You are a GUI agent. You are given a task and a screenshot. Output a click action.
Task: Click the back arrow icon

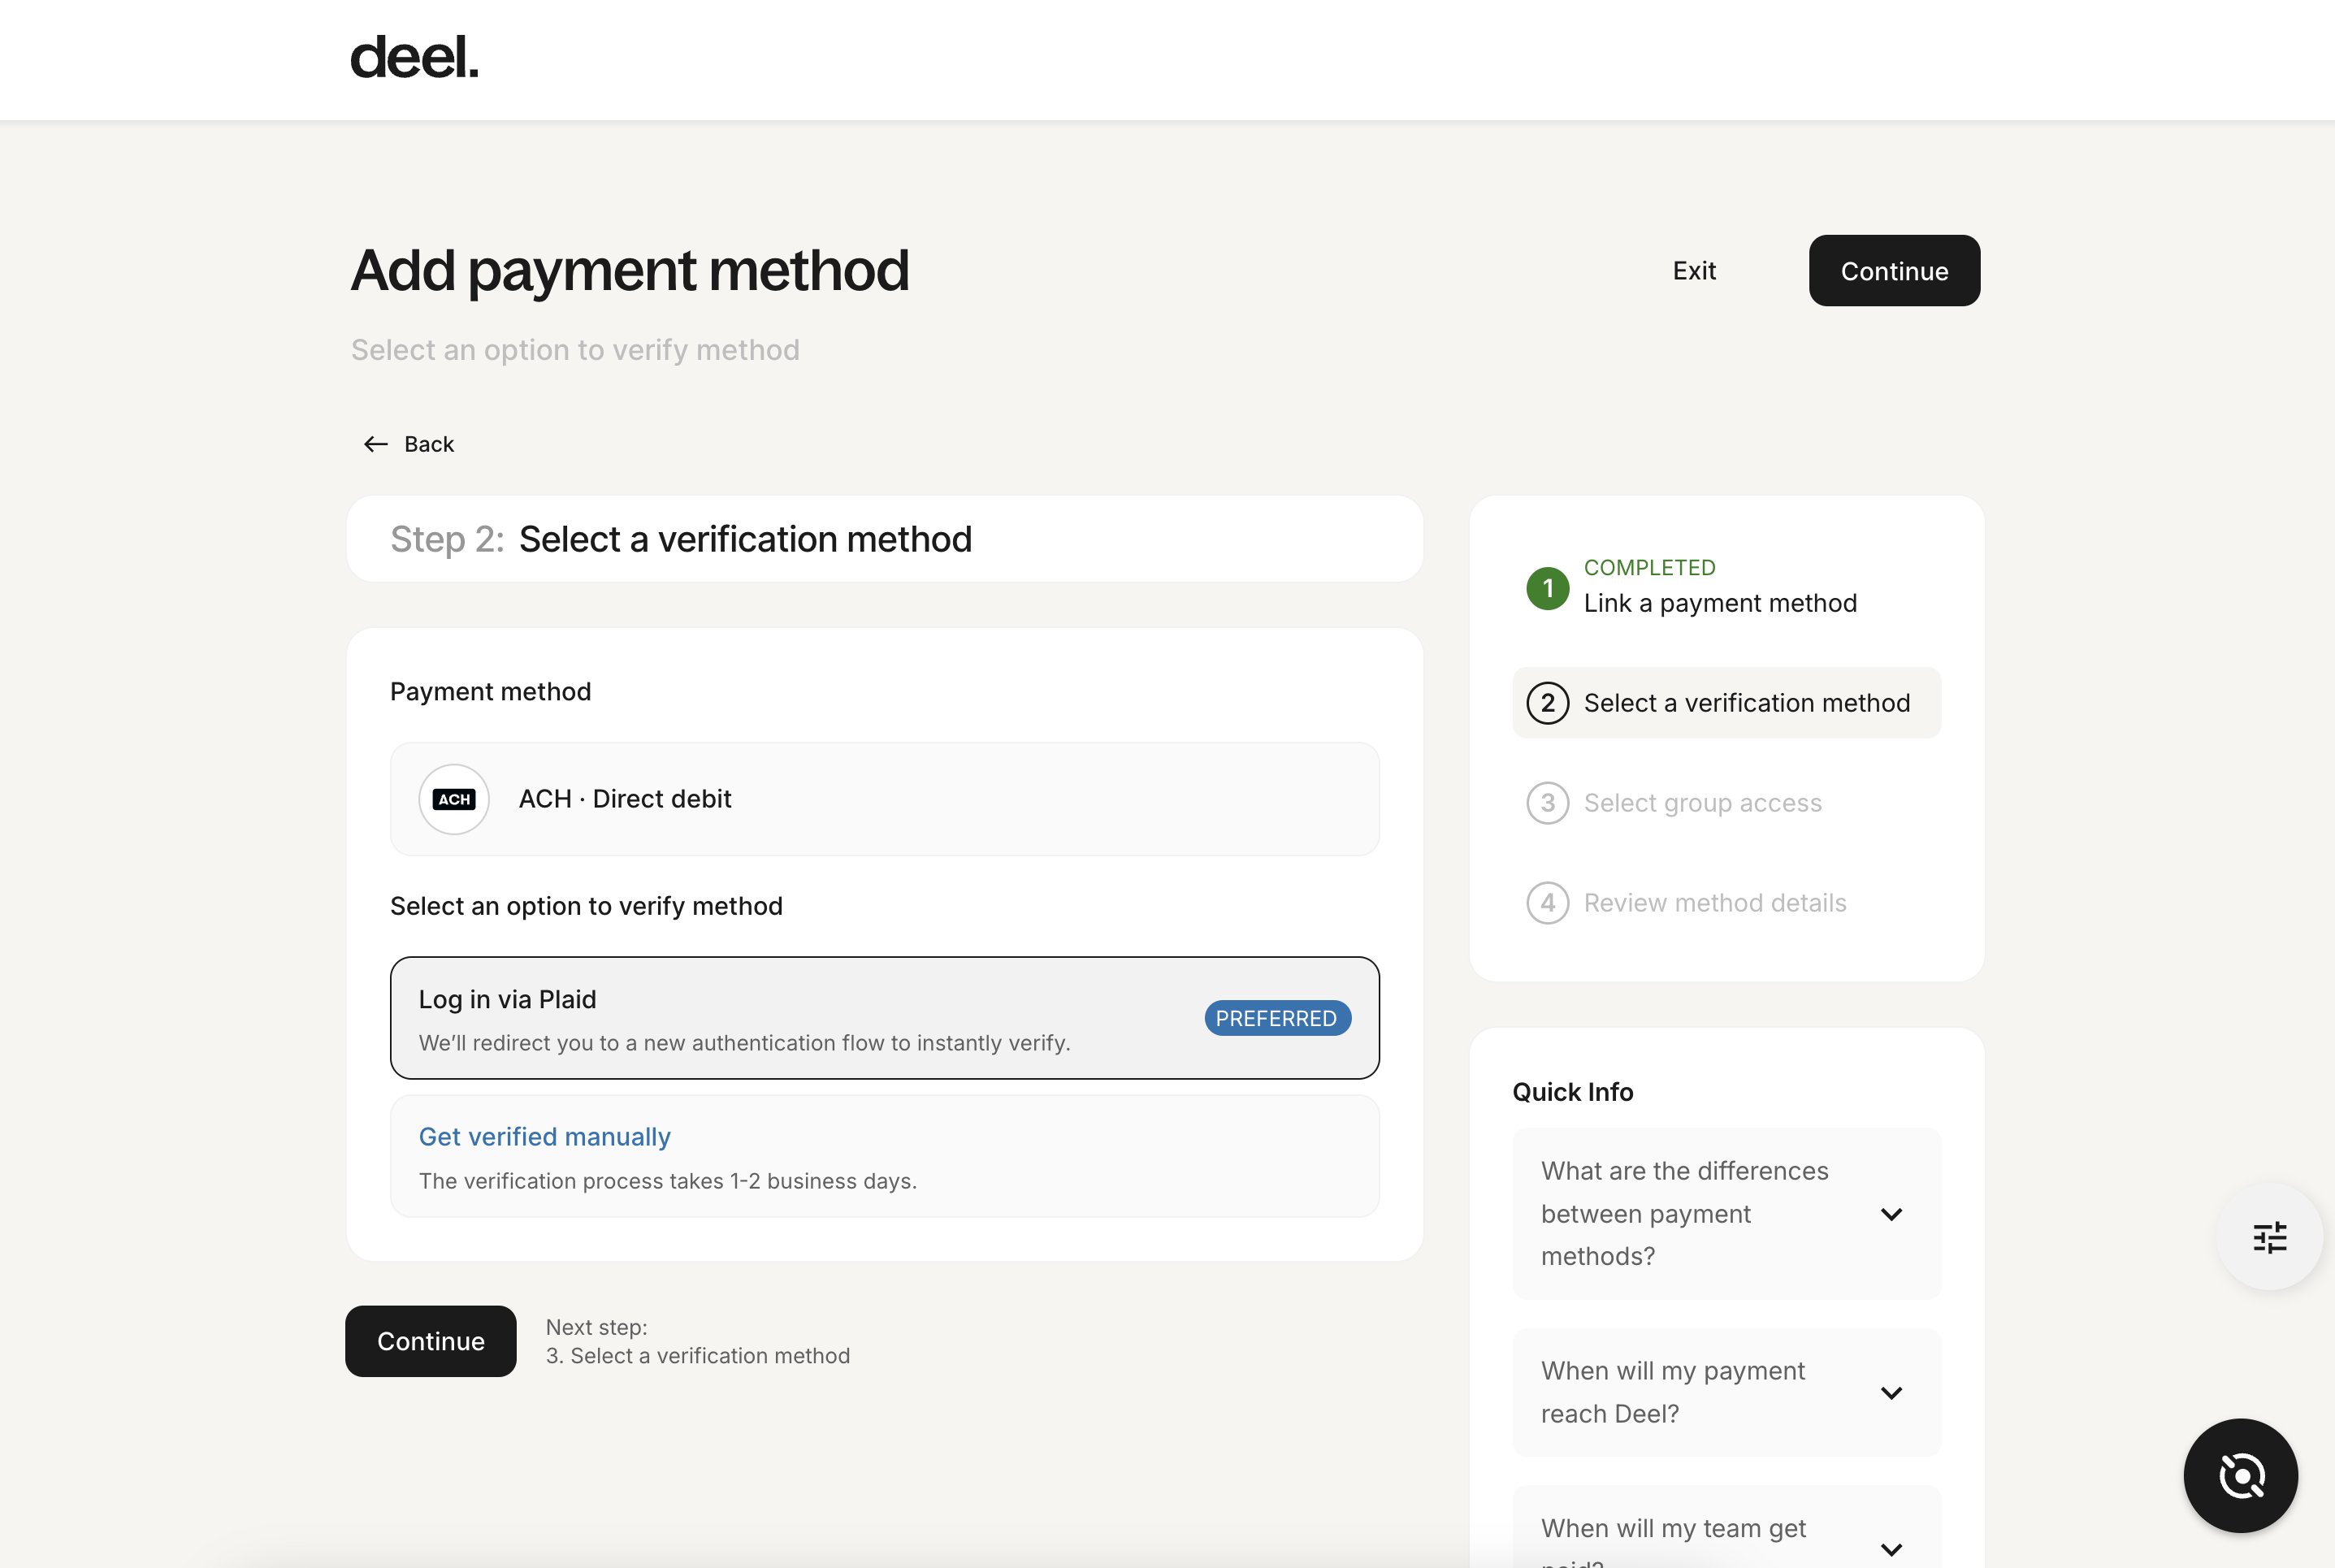point(375,444)
